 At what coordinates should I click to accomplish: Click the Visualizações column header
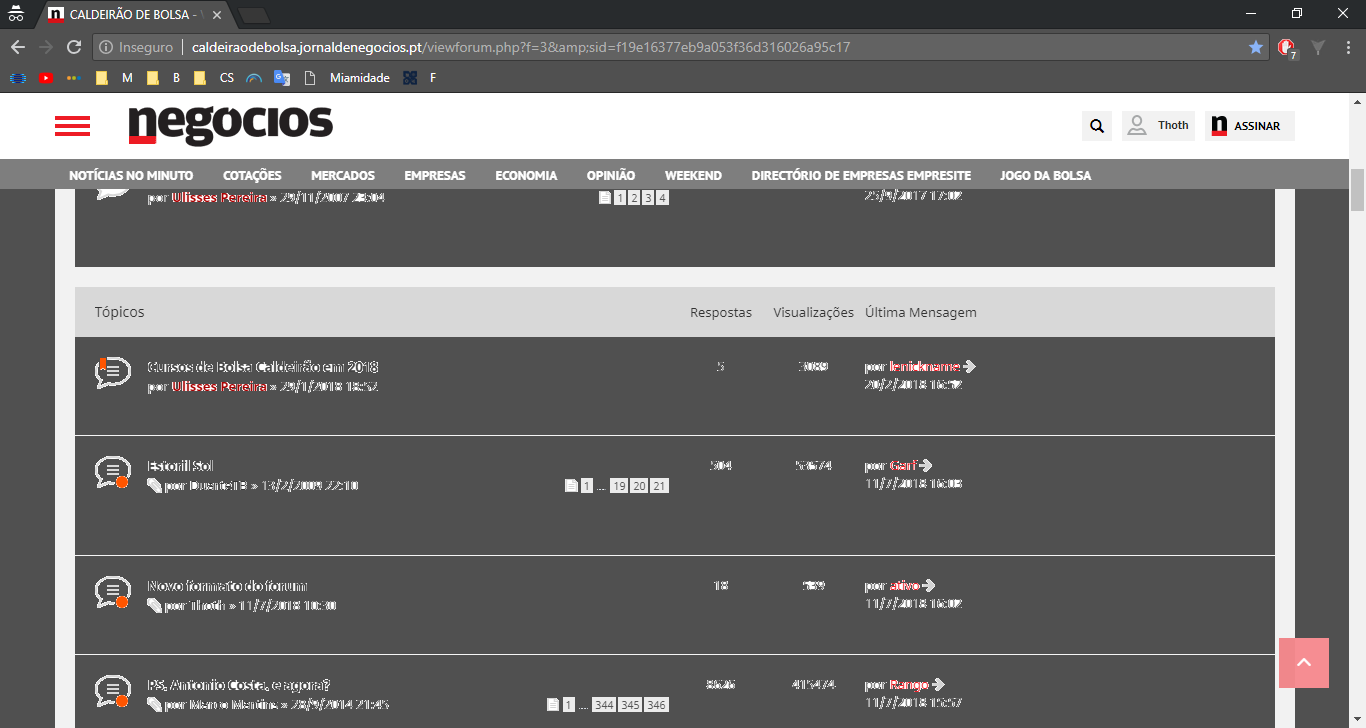point(814,312)
